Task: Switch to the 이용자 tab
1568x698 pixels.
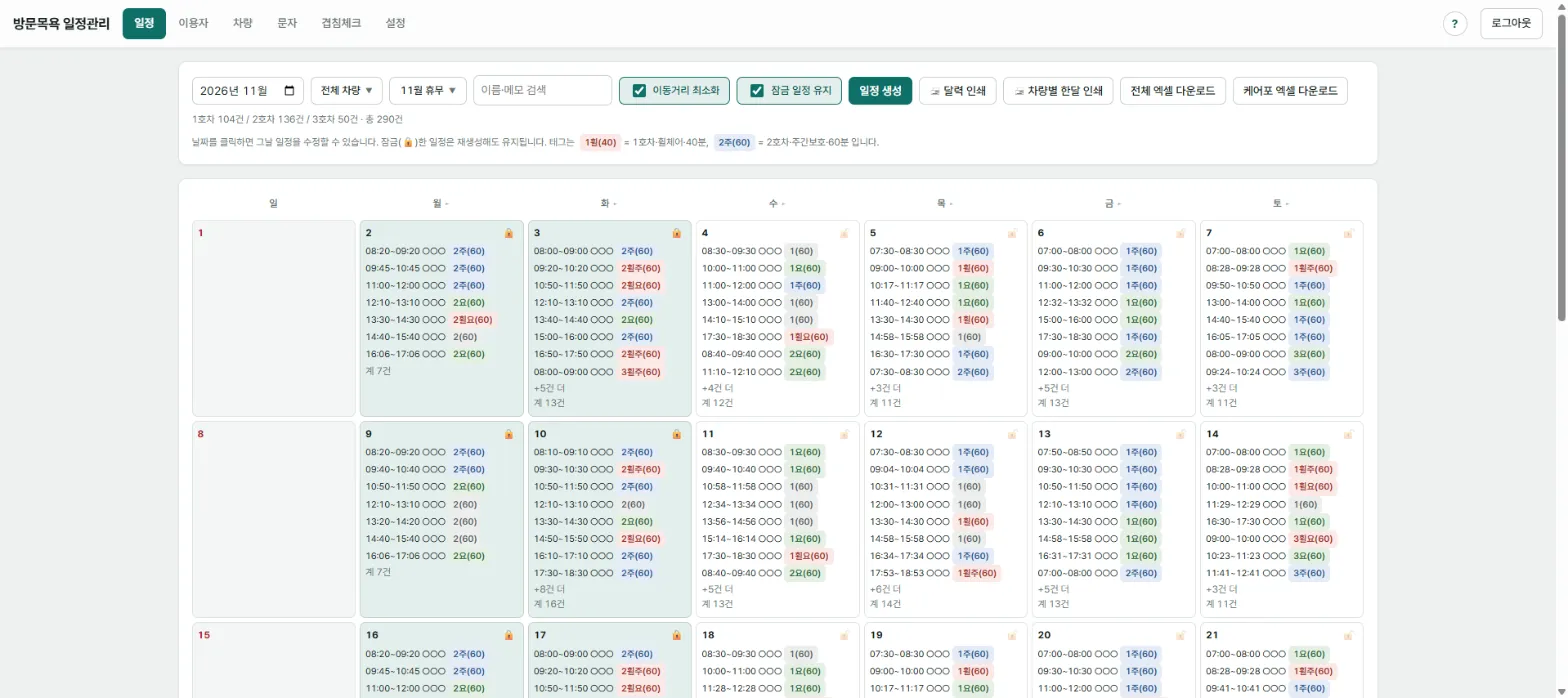Action: [193, 23]
